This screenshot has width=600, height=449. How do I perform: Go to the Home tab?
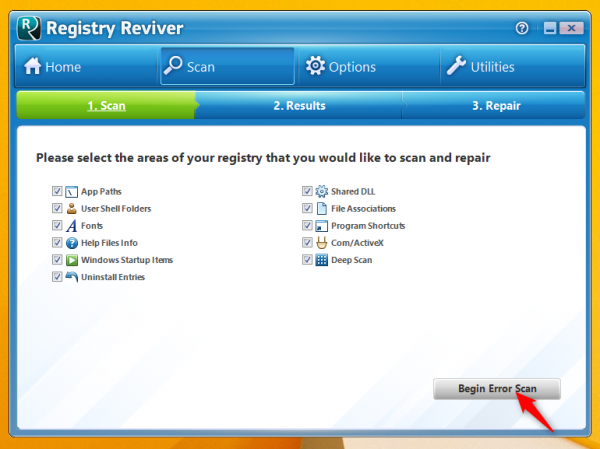pos(86,66)
